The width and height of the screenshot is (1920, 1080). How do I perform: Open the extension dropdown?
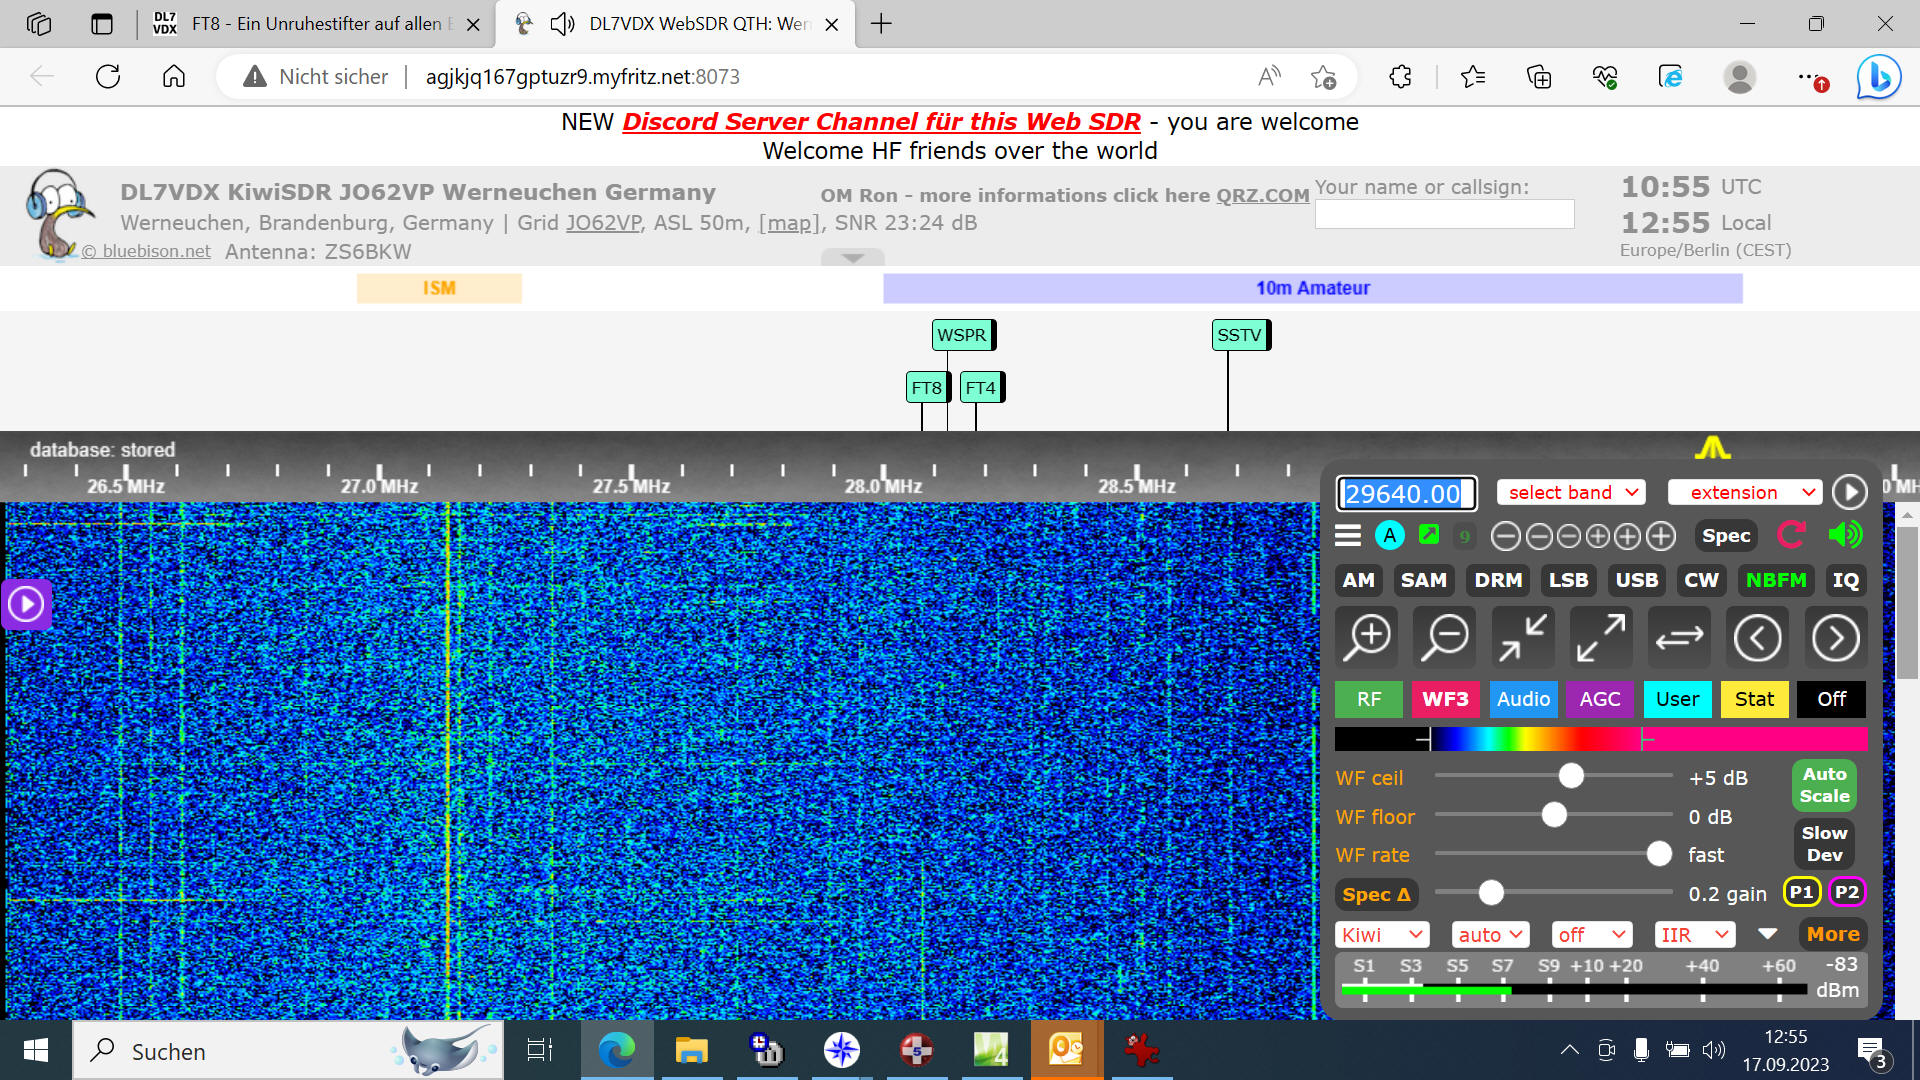point(1745,492)
